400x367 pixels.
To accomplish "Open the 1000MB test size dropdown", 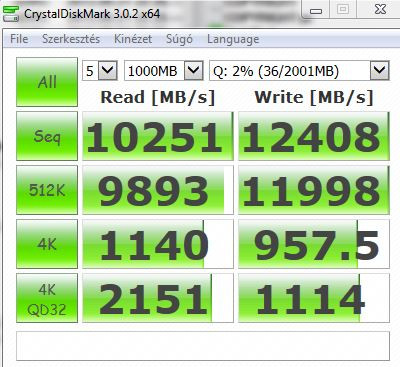I will (x=164, y=70).
